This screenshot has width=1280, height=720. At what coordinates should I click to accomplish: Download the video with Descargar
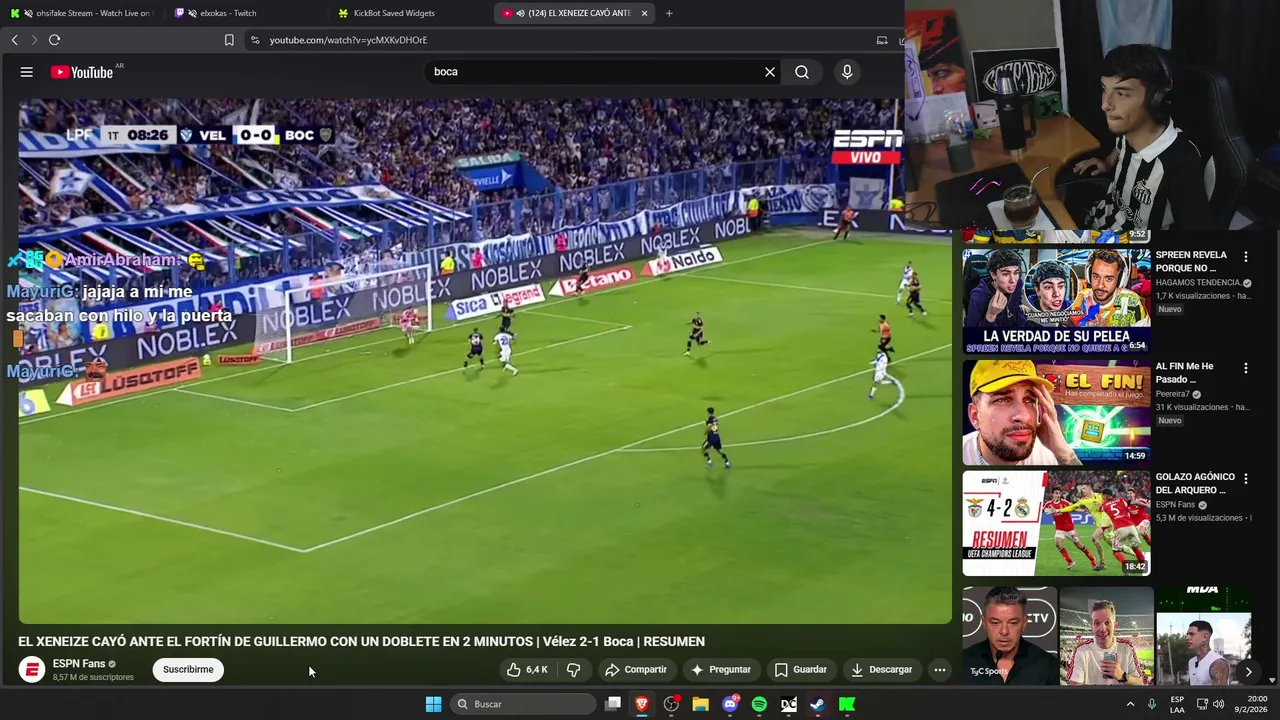[882, 669]
